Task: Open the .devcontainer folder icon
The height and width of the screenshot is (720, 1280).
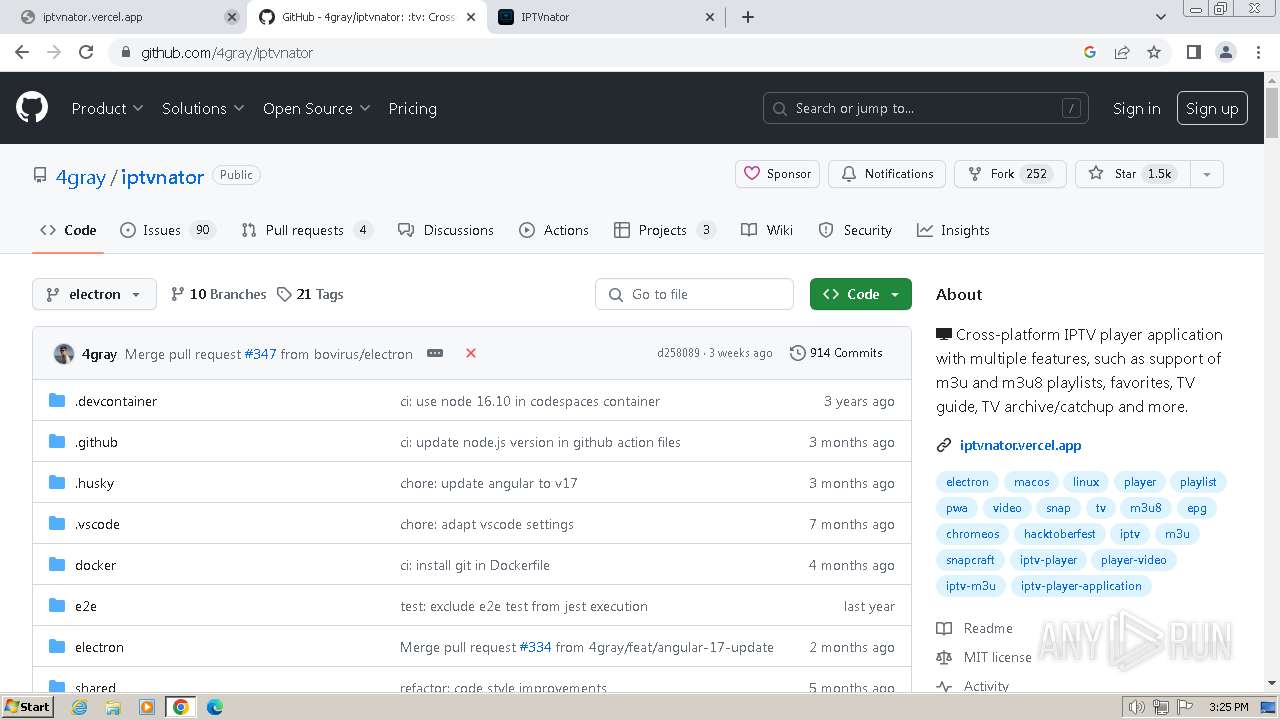Action: (x=57, y=401)
